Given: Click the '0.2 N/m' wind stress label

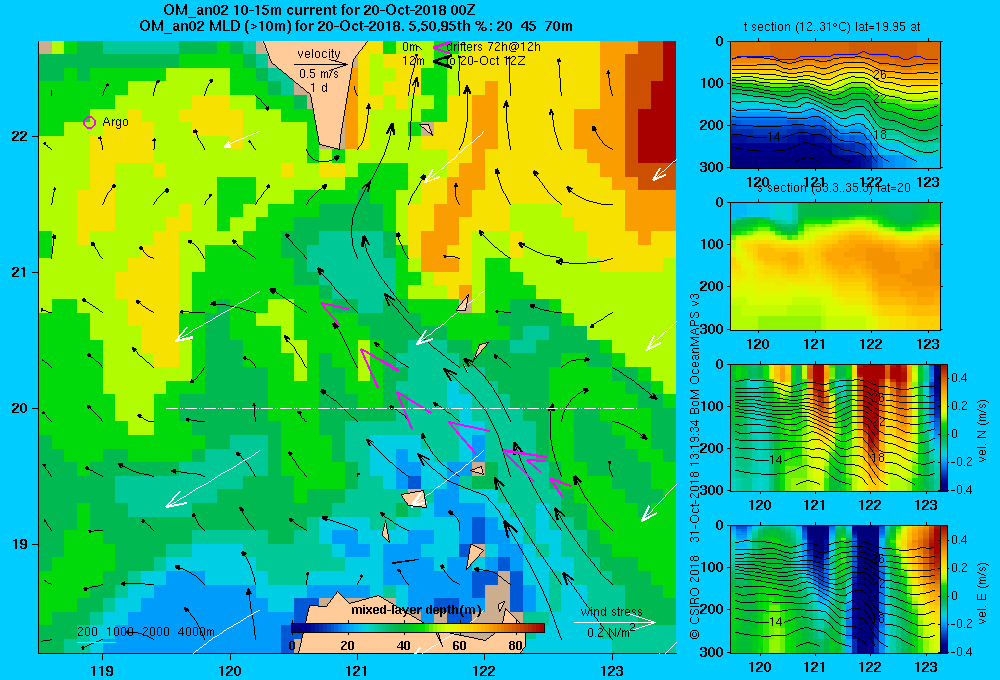Looking at the screenshot, I should coord(611,632).
